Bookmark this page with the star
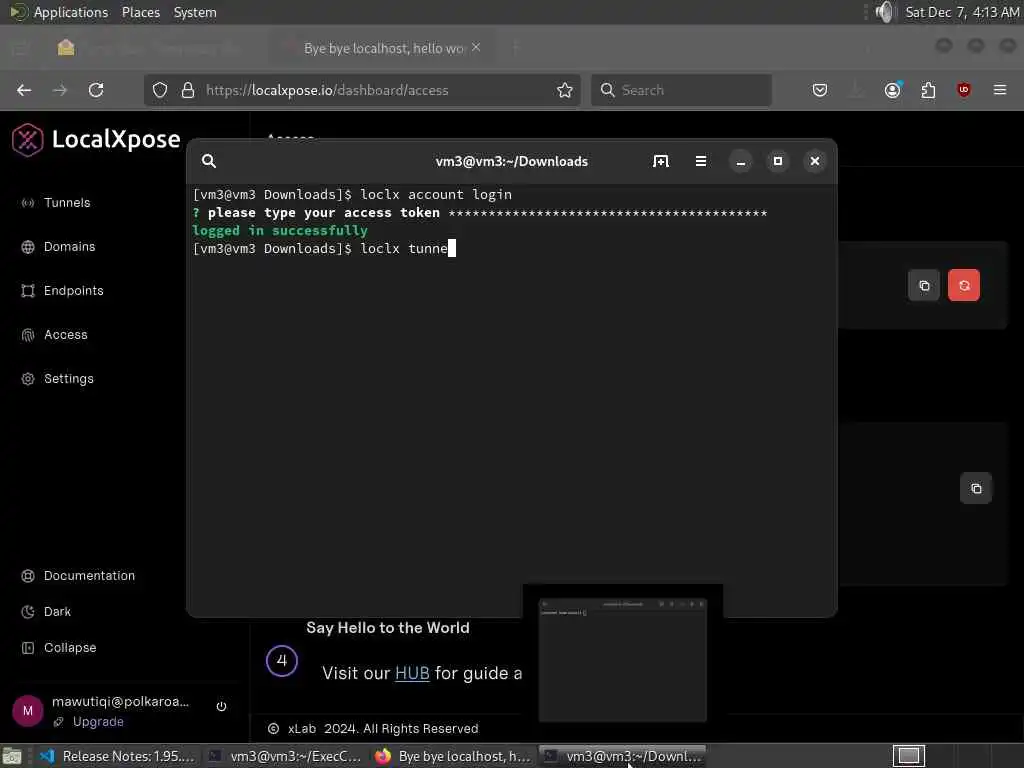Viewport: 1024px width, 768px height. [x=565, y=90]
